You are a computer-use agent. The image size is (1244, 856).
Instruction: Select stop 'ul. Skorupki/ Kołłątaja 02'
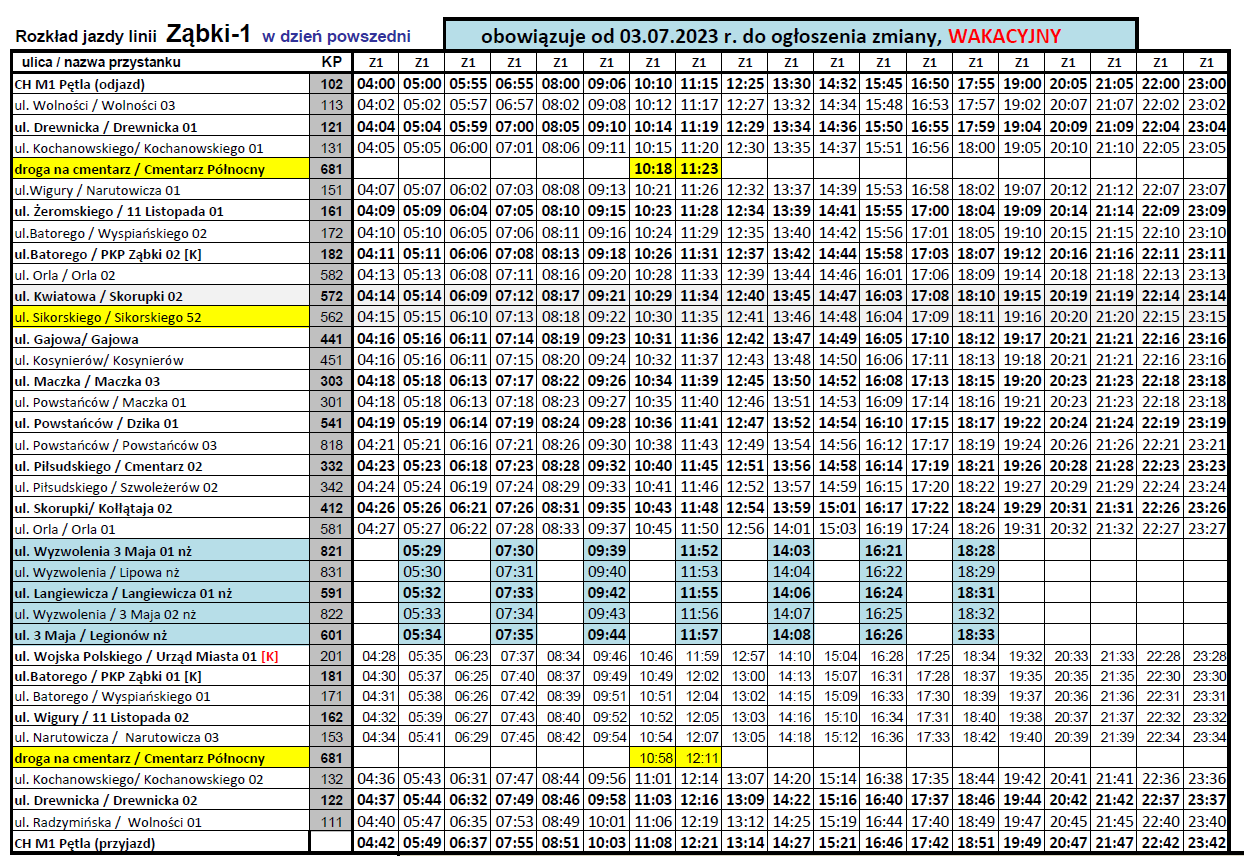[x=93, y=508]
